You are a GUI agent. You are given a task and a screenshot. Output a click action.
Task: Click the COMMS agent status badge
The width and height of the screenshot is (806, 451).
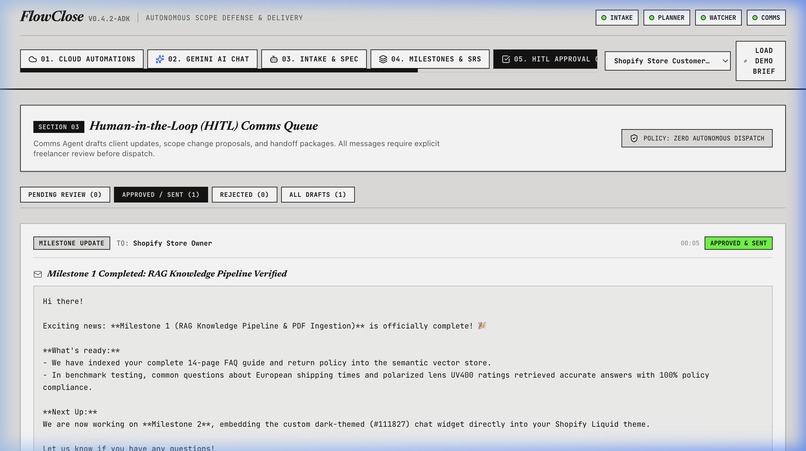pos(766,17)
